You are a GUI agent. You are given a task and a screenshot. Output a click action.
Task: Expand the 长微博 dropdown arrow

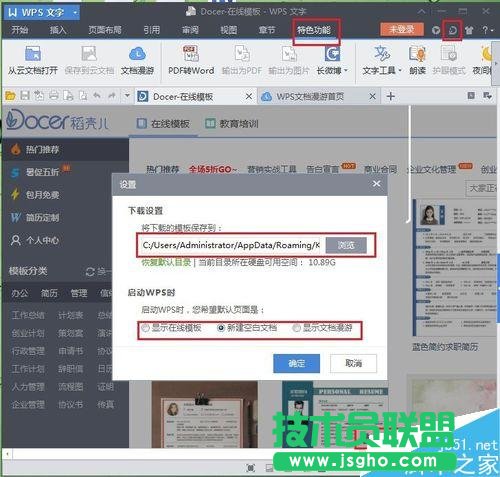346,70
